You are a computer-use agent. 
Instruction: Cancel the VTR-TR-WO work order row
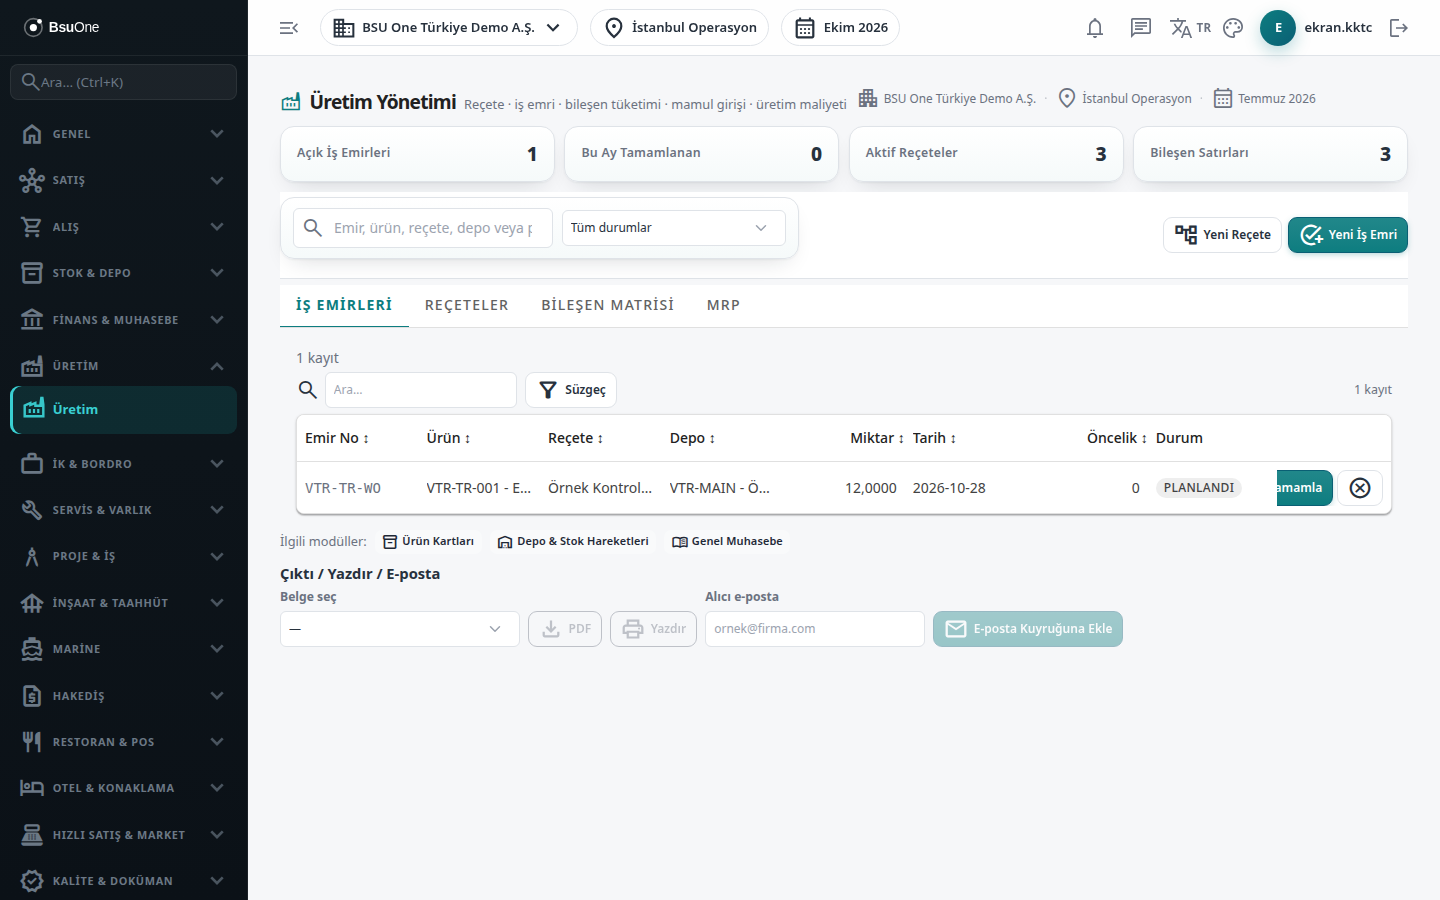tap(1360, 488)
